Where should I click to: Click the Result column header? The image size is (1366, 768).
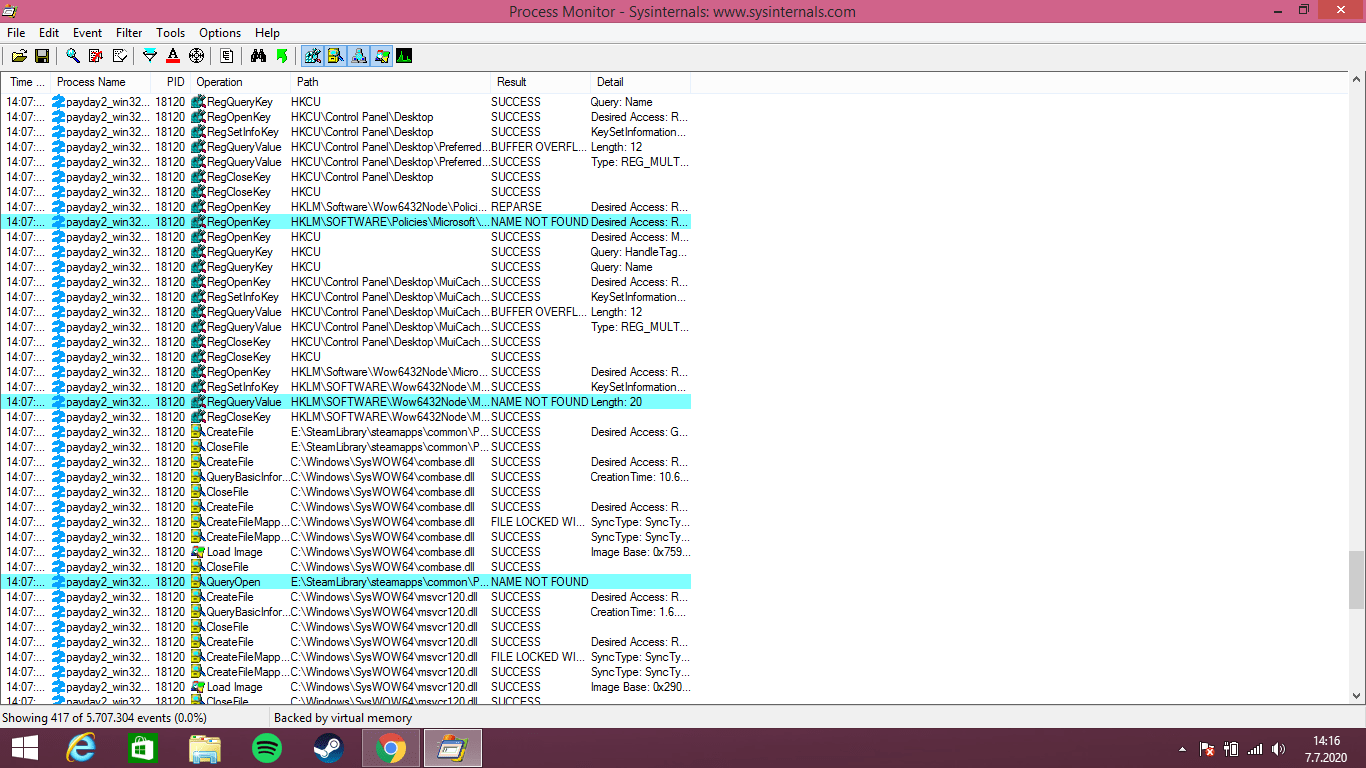pos(540,82)
